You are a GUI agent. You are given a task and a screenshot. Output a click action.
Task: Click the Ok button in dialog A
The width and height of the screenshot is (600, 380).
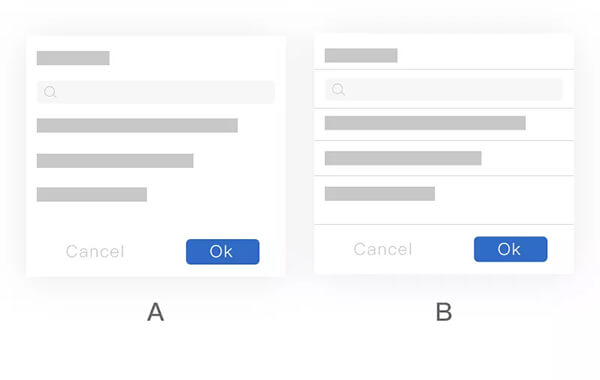click(x=223, y=252)
